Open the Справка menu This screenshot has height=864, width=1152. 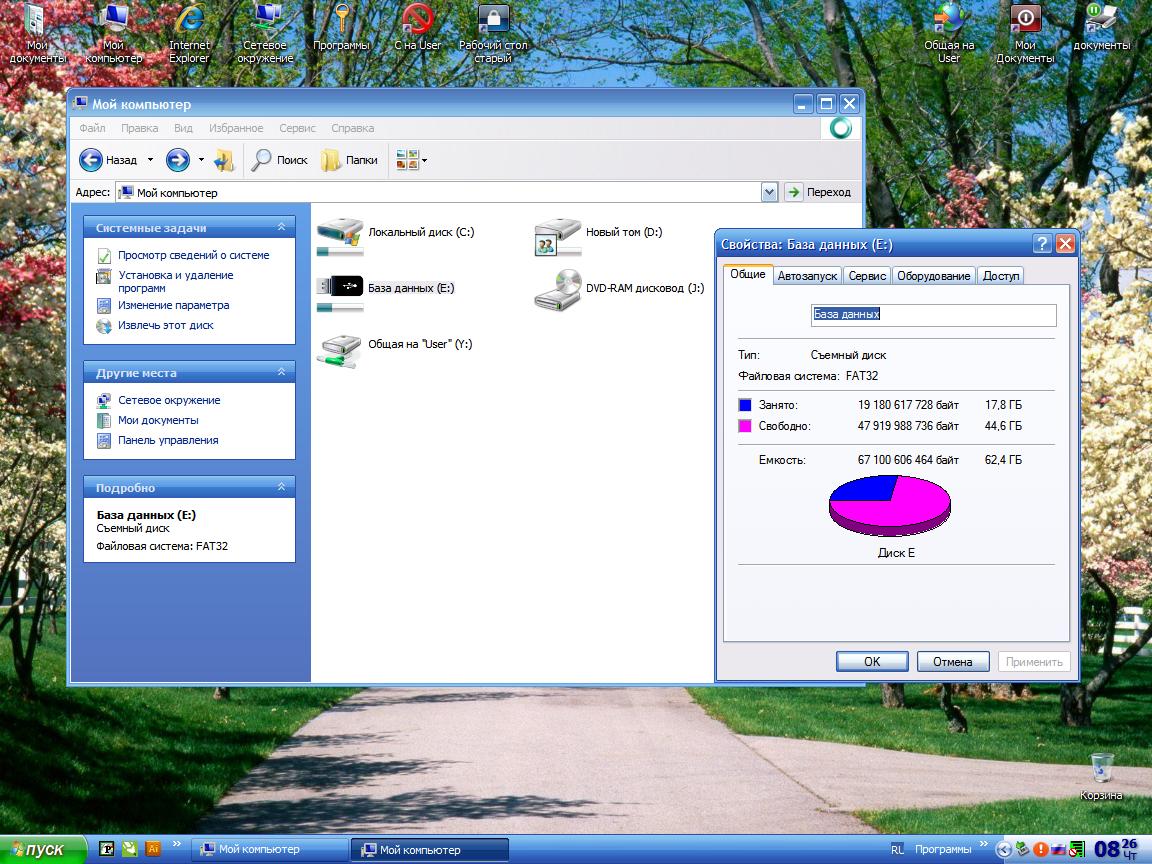click(x=353, y=128)
